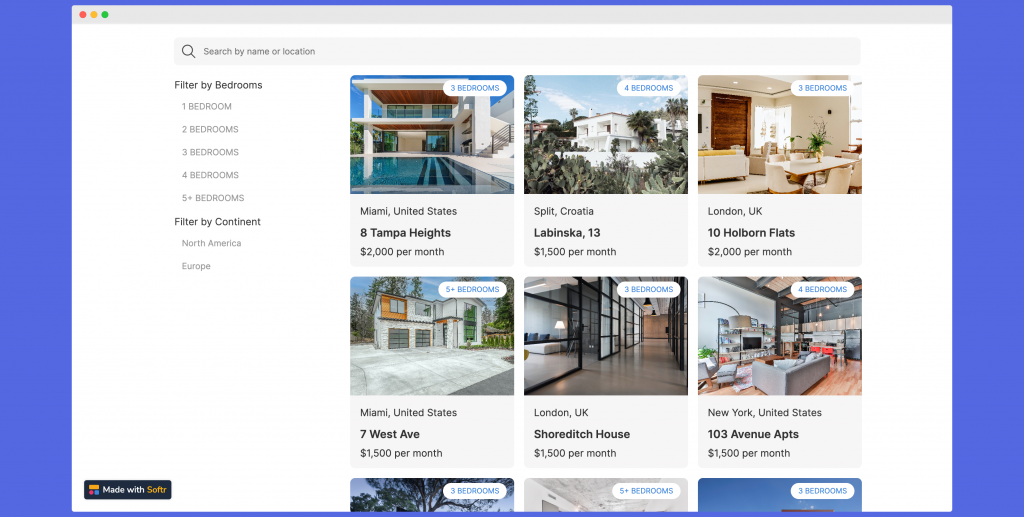Click the yellow minimize window button
Screen dimensions: 1024x517
(94, 14)
